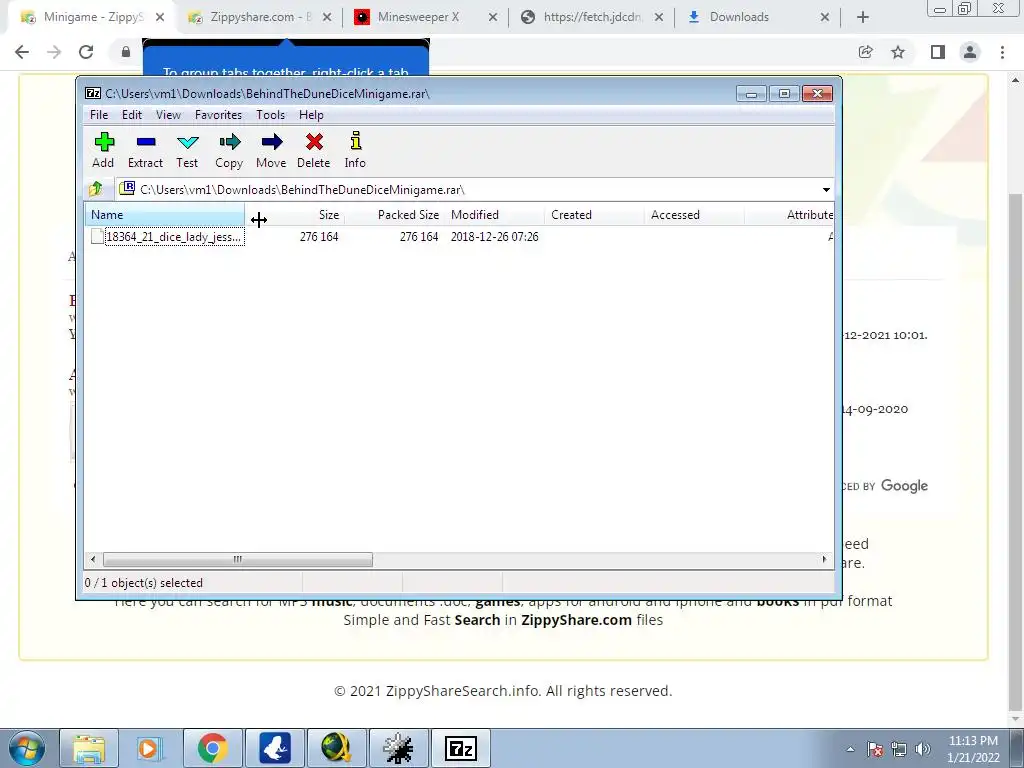Click the scroll right arrow in file list
1024x768 pixels.
pos(824,560)
